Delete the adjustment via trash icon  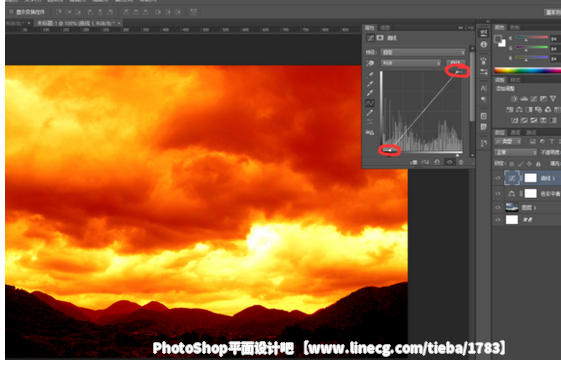click(x=461, y=162)
